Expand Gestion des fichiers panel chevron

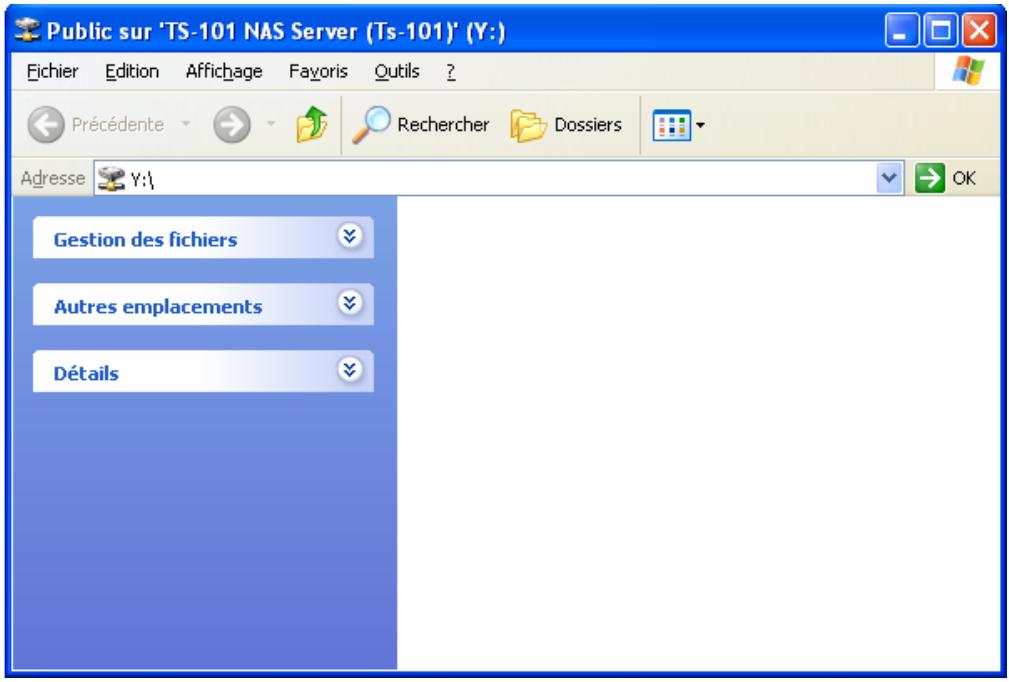coord(349,237)
